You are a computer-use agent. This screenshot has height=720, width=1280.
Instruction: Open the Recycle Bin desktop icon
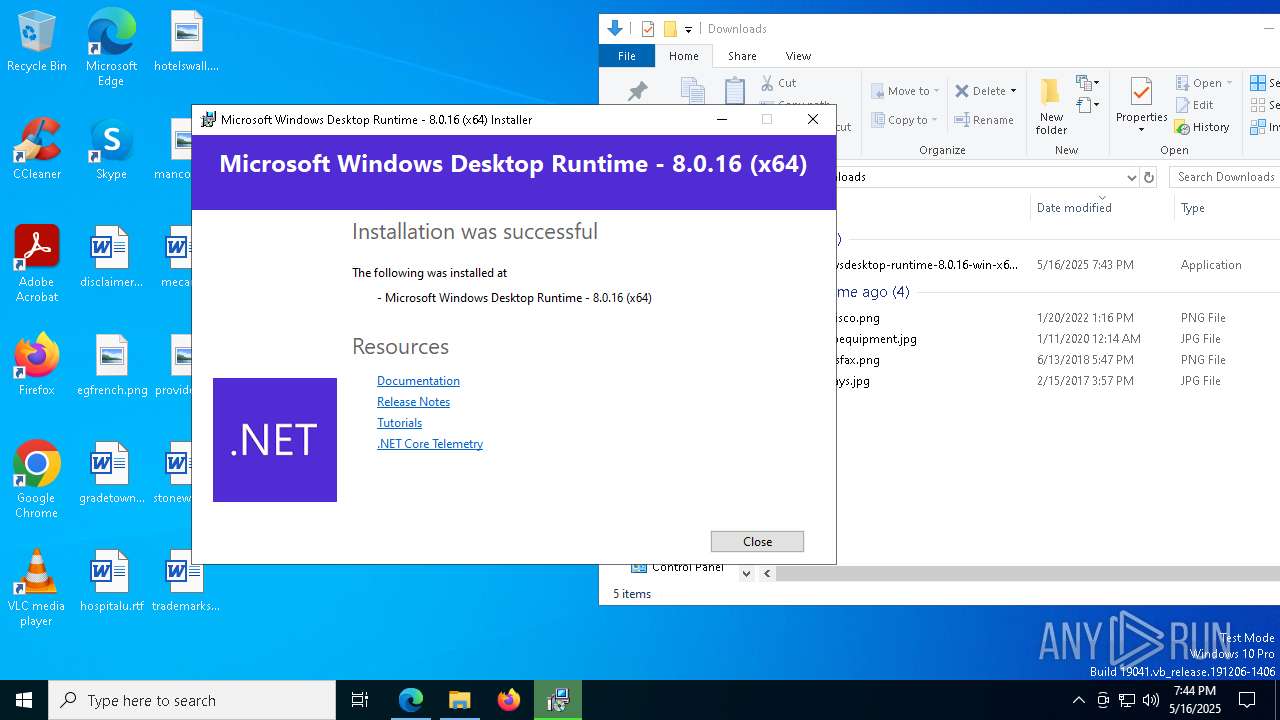click(x=37, y=42)
